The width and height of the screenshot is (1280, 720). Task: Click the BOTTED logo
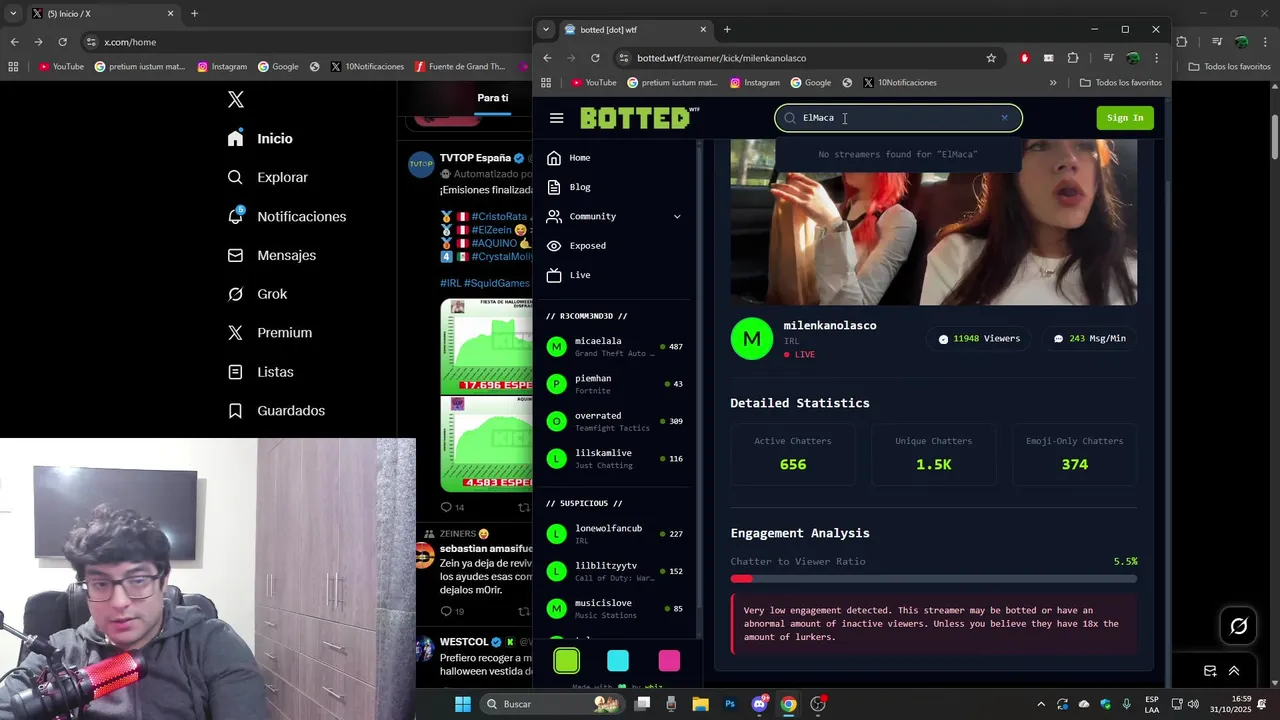pyautogui.click(x=640, y=118)
